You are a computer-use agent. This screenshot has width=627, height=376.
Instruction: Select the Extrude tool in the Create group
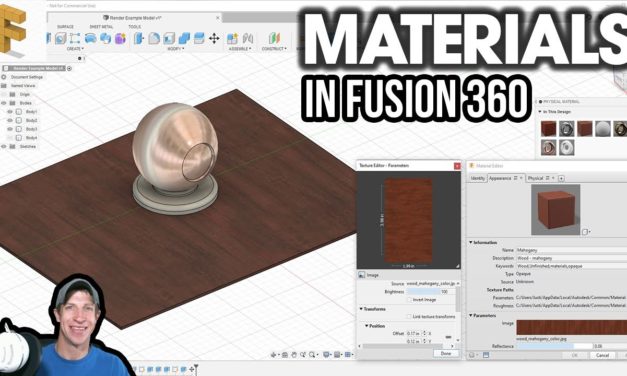coord(60,38)
